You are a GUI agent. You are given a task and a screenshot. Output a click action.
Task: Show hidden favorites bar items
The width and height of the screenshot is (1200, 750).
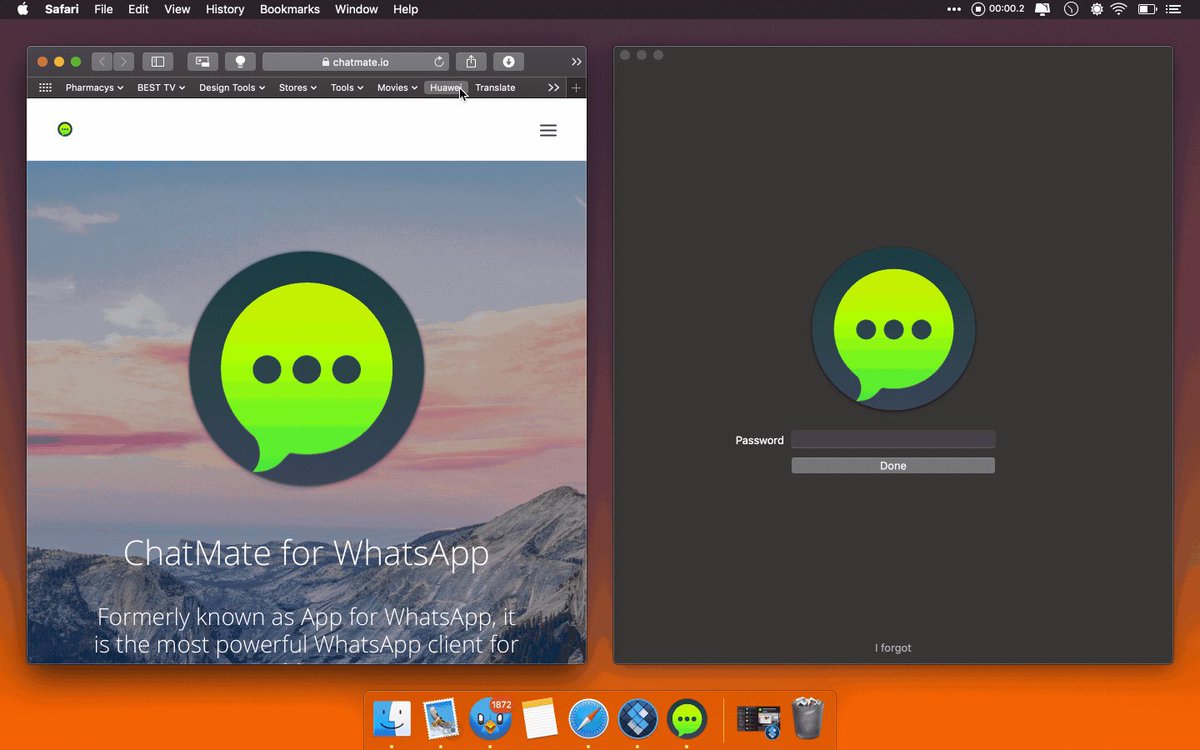point(554,88)
